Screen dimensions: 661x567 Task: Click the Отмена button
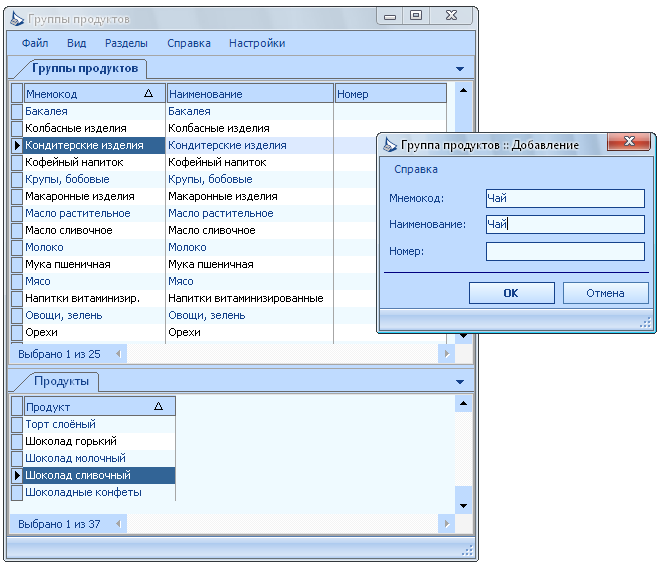[x=605, y=293]
